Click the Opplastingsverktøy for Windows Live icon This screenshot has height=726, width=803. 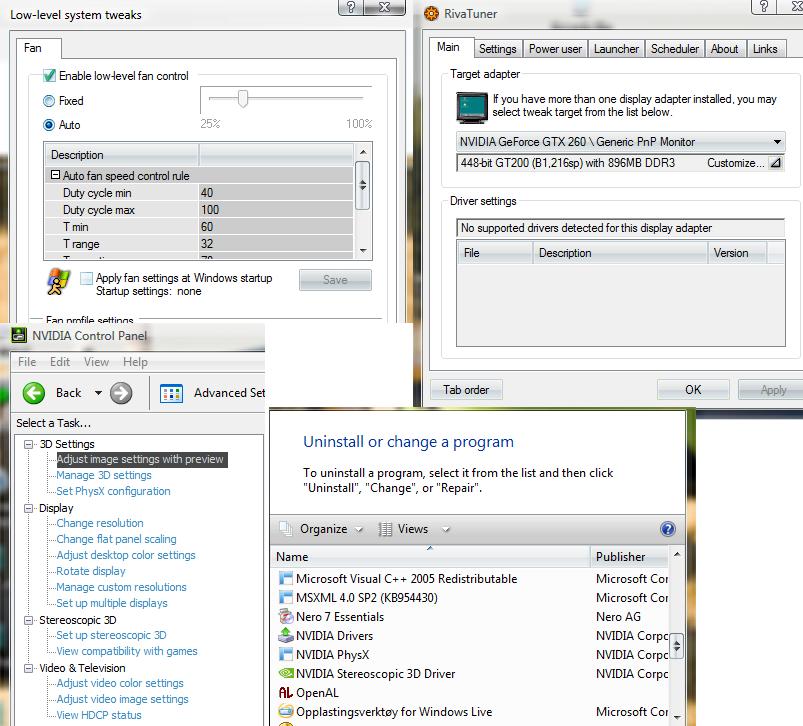(x=285, y=711)
